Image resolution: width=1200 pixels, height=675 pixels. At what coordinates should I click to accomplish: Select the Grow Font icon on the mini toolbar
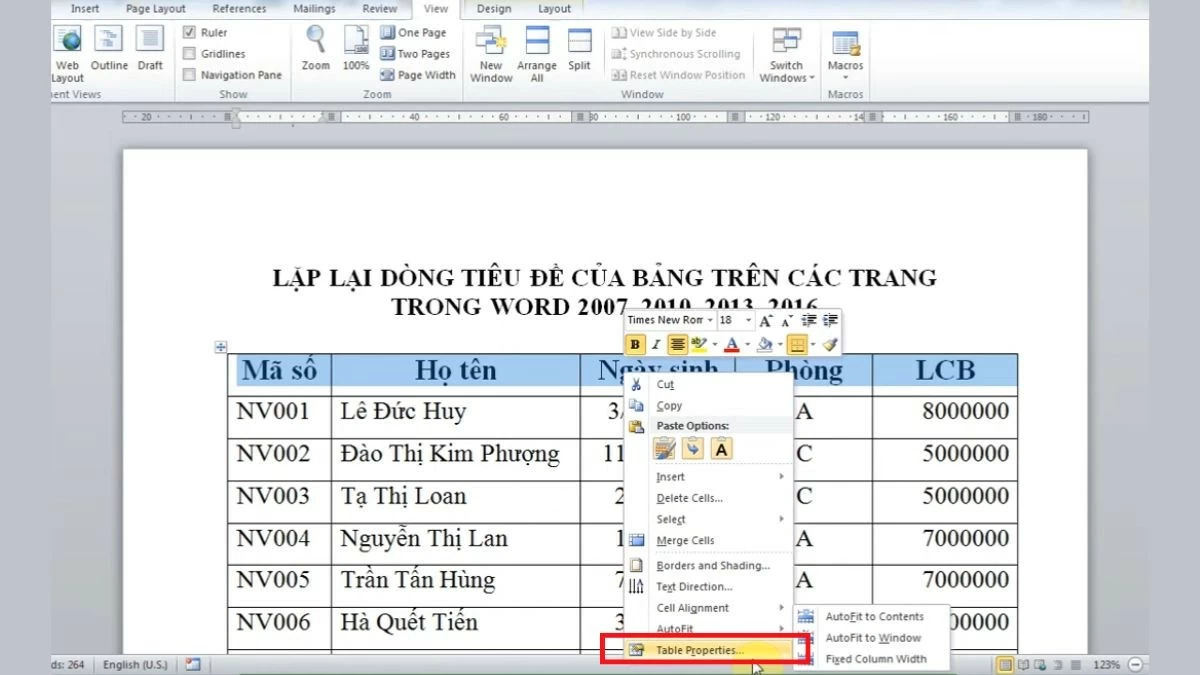coord(767,321)
